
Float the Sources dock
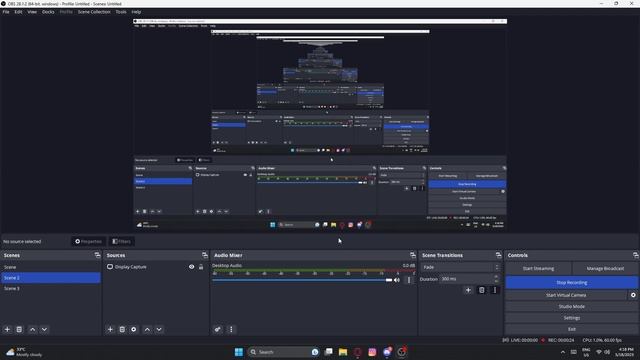(205, 255)
